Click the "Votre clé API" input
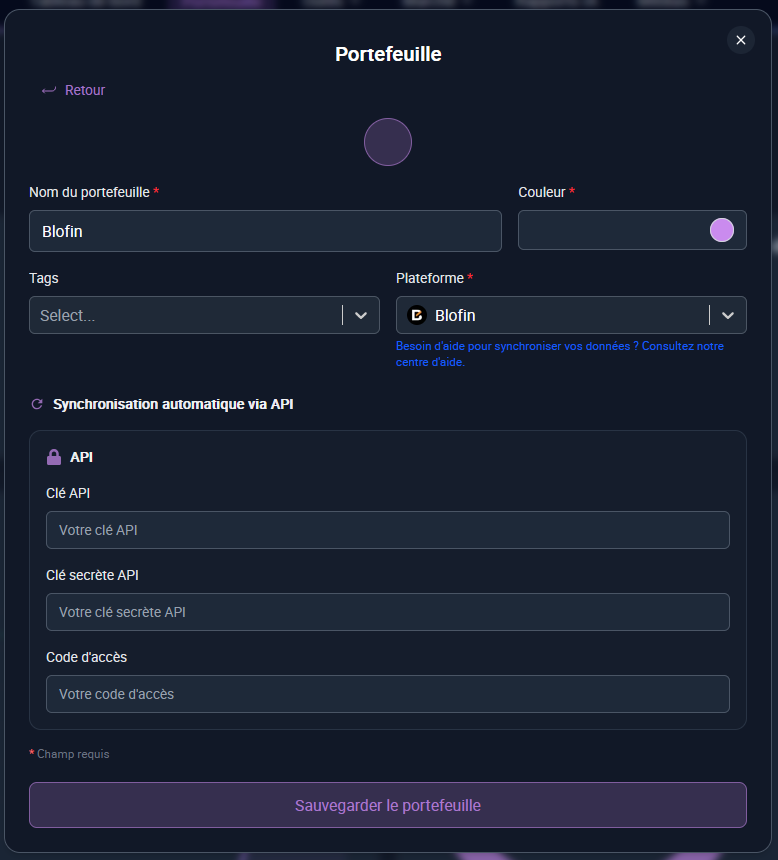Viewport: 778px width, 860px height. tap(387, 530)
